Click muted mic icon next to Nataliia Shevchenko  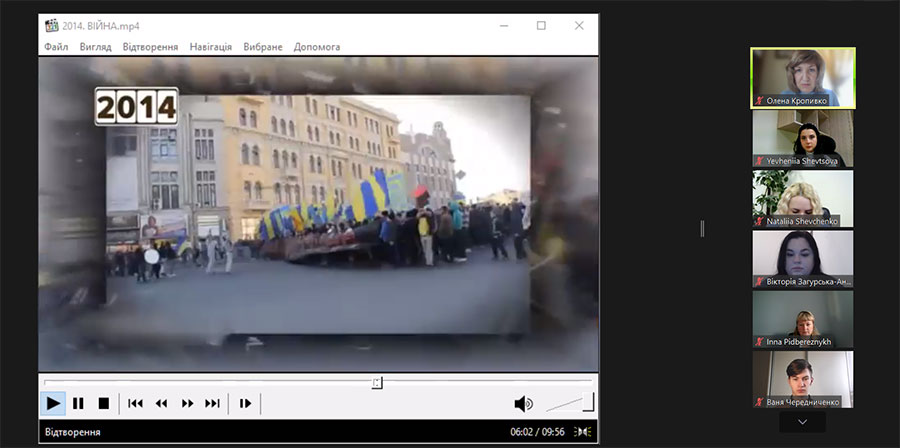[760, 221]
